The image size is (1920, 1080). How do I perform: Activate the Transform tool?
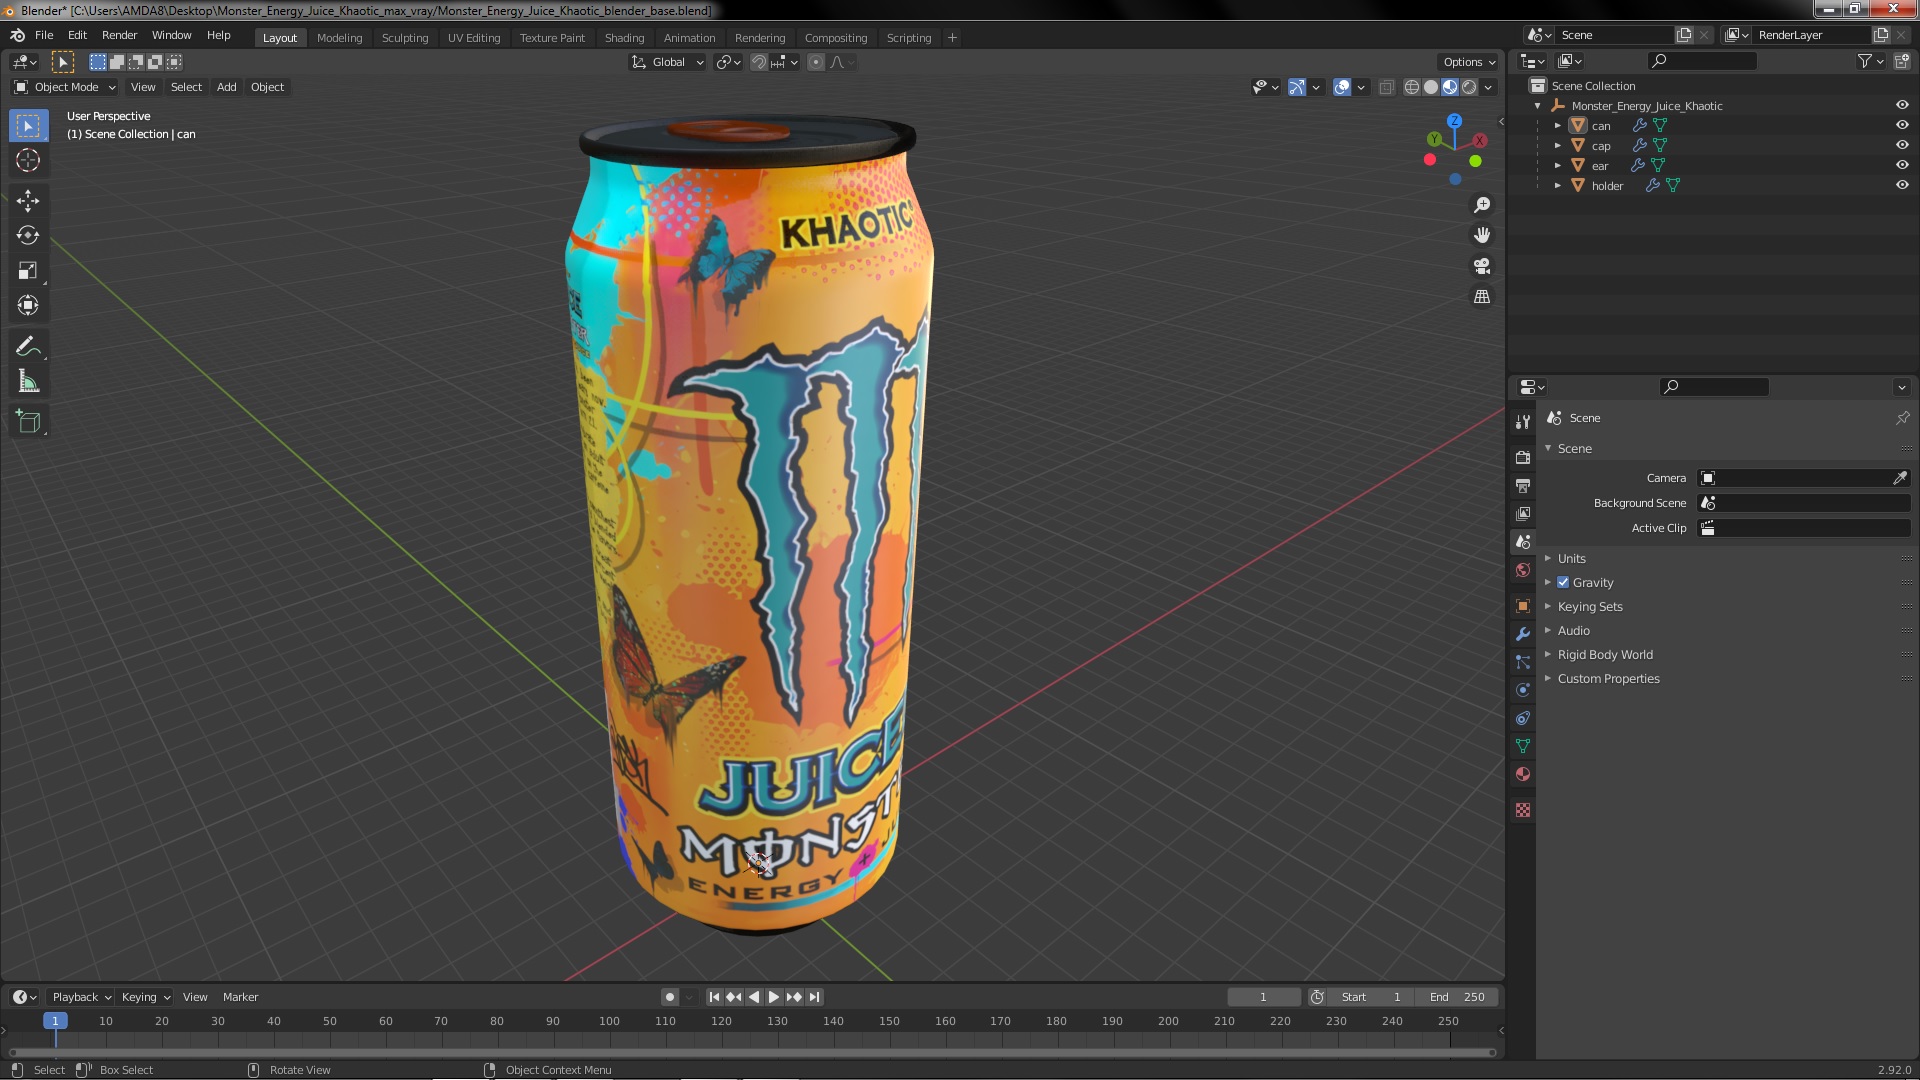(28, 306)
